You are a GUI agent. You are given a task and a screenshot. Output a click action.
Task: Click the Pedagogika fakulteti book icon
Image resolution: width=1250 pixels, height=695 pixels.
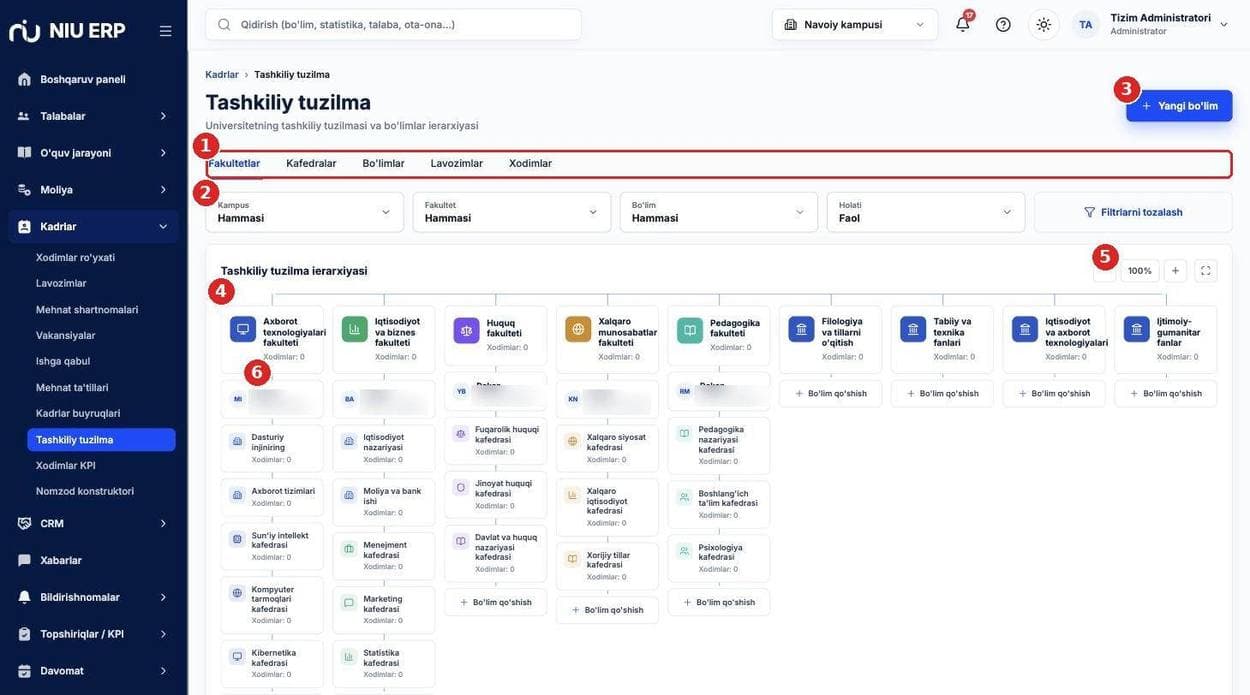[x=690, y=330]
